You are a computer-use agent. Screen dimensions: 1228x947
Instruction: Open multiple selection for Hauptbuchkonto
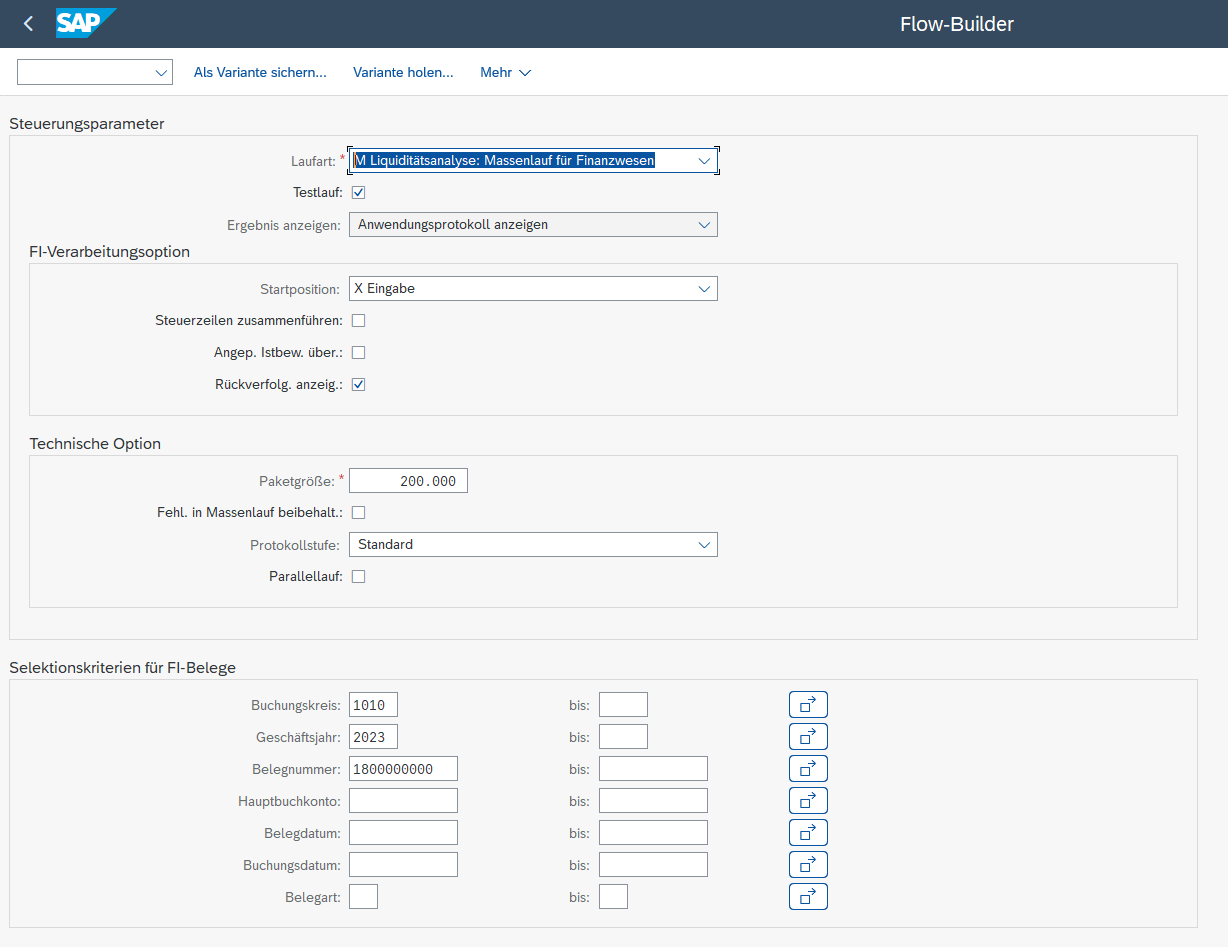[x=808, y=801]
